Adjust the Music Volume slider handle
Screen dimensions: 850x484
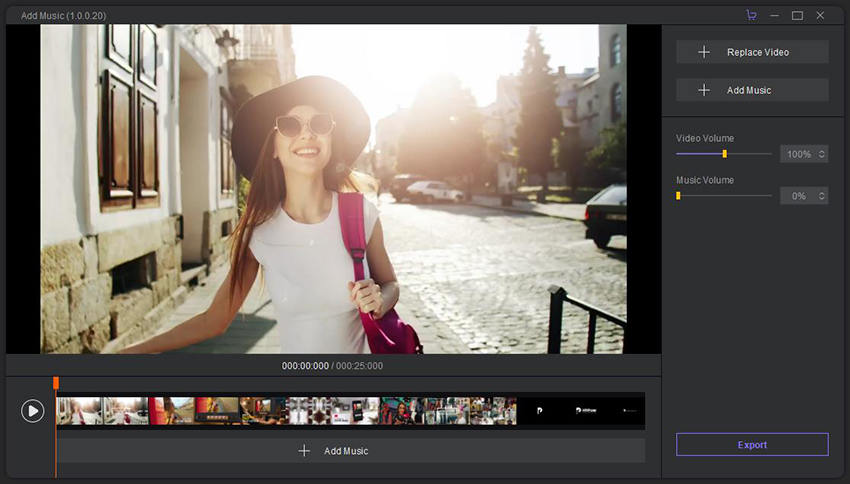(x=678, y=196)
